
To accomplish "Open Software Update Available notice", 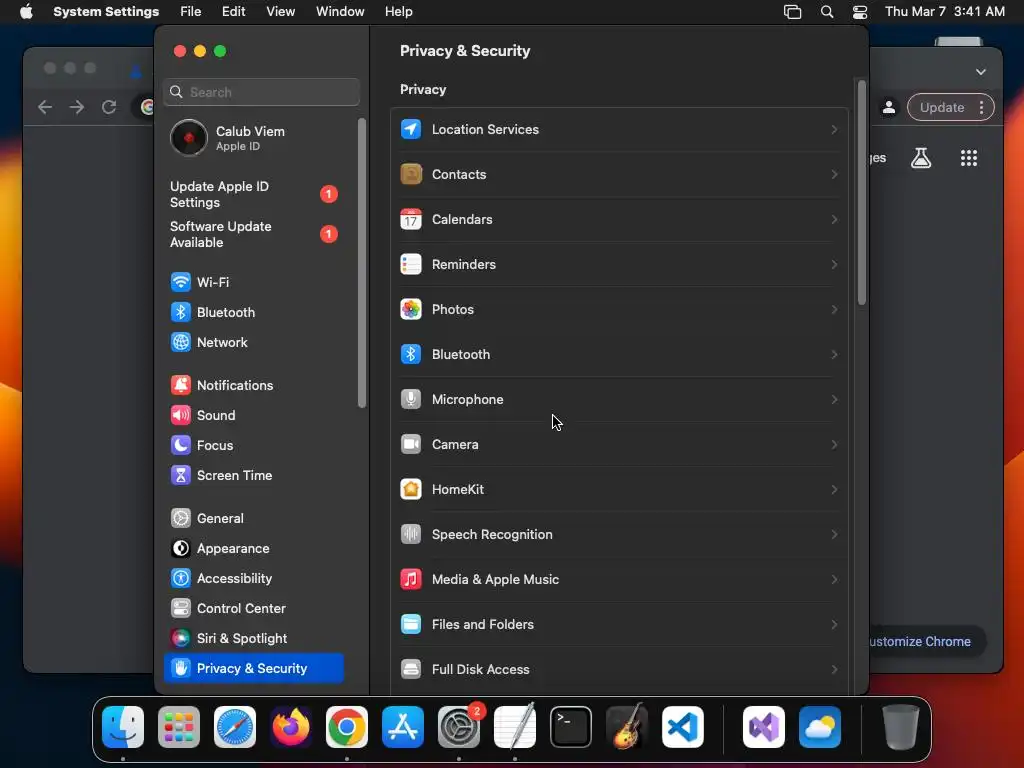I will point(255,234).
